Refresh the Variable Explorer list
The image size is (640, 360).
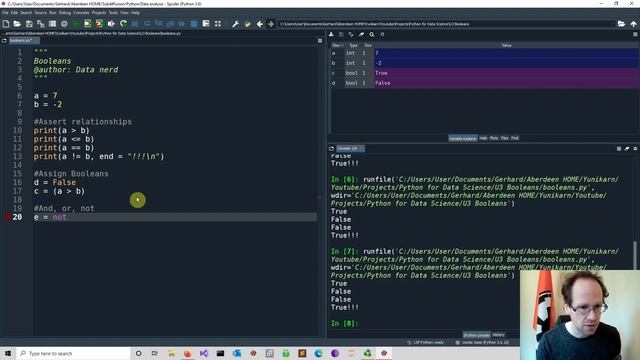tap(382, 35)
